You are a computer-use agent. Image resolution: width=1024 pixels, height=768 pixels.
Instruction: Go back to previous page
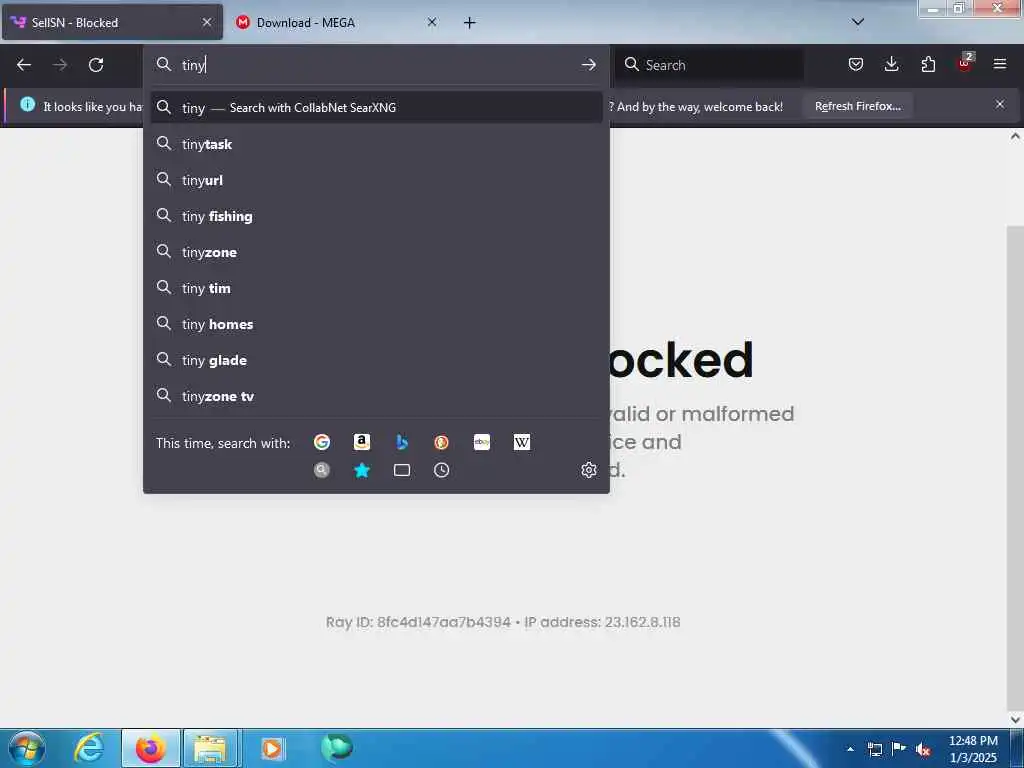(x=24, y=65)
